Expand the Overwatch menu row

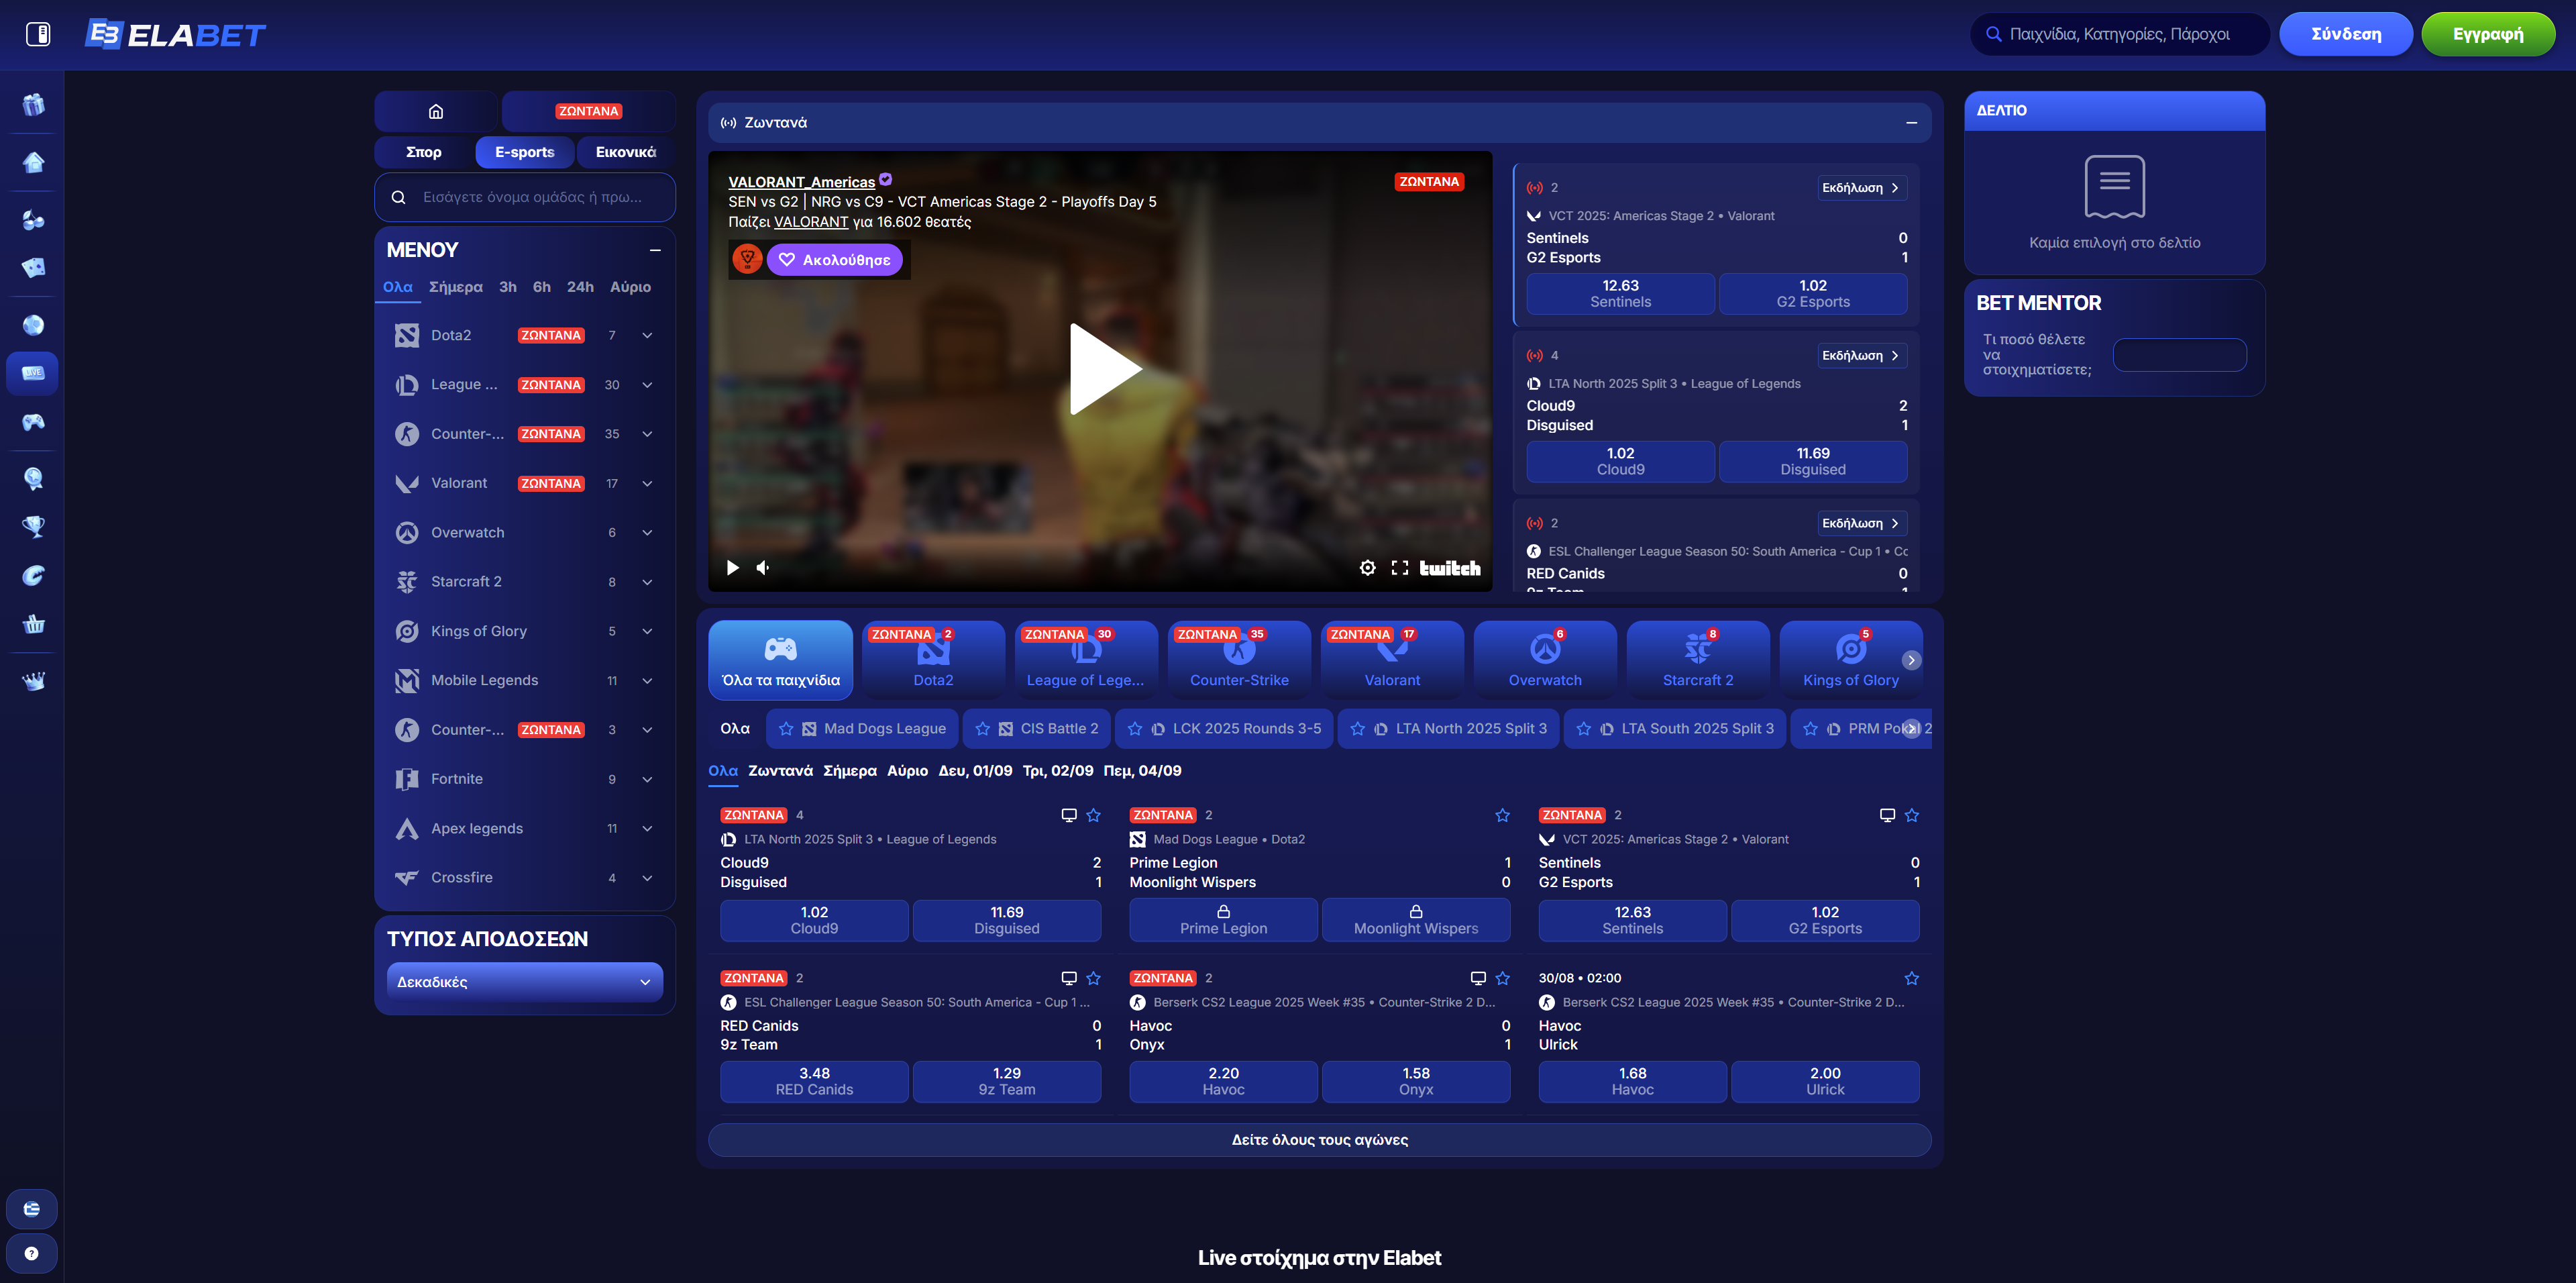pos(647,532)
